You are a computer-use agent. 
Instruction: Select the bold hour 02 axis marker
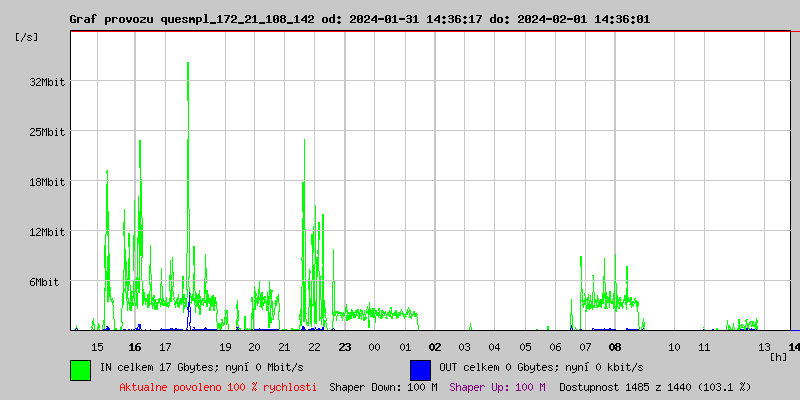coord(434,347)
